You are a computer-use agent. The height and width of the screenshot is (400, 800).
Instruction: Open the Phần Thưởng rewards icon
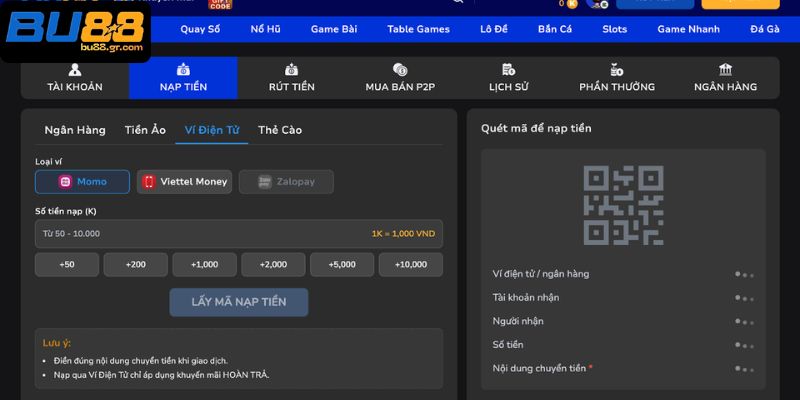[x=617, y=70]
